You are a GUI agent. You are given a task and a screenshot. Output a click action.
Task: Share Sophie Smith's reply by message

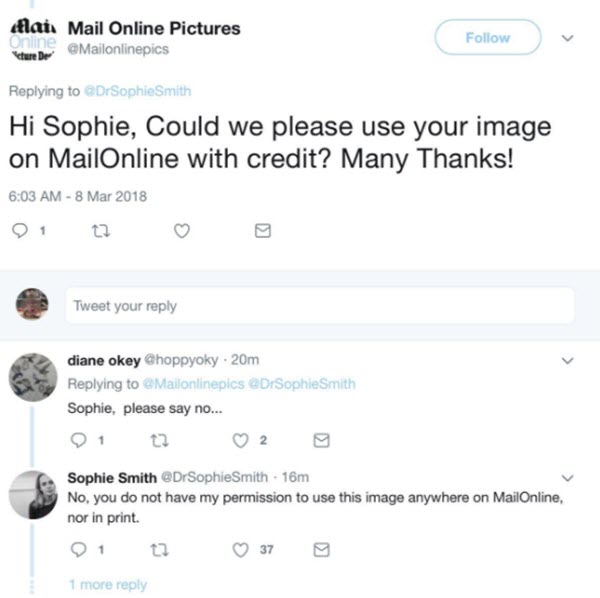[320, 548]
